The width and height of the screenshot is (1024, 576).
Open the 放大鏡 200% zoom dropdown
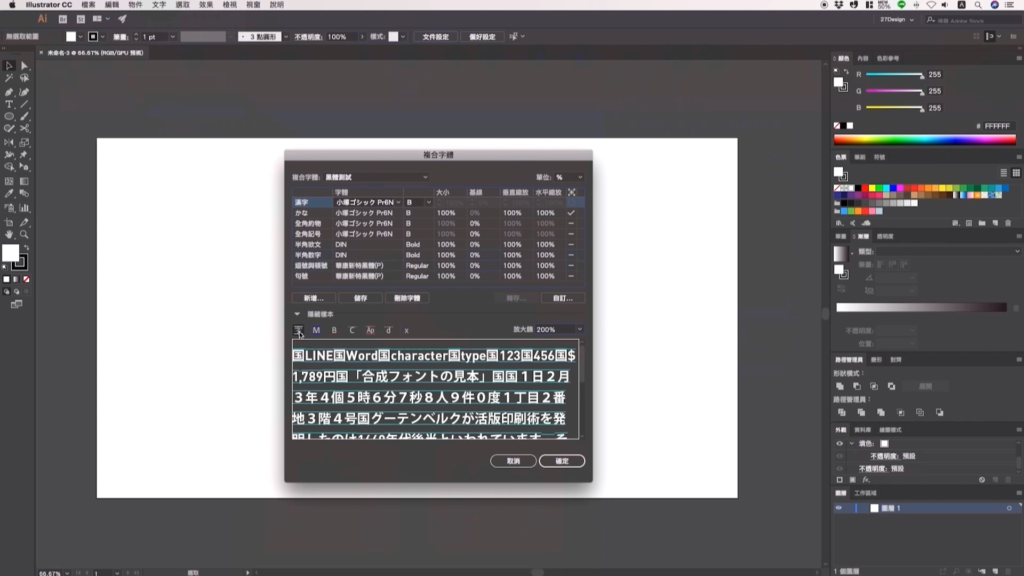[x=561, y=329]
